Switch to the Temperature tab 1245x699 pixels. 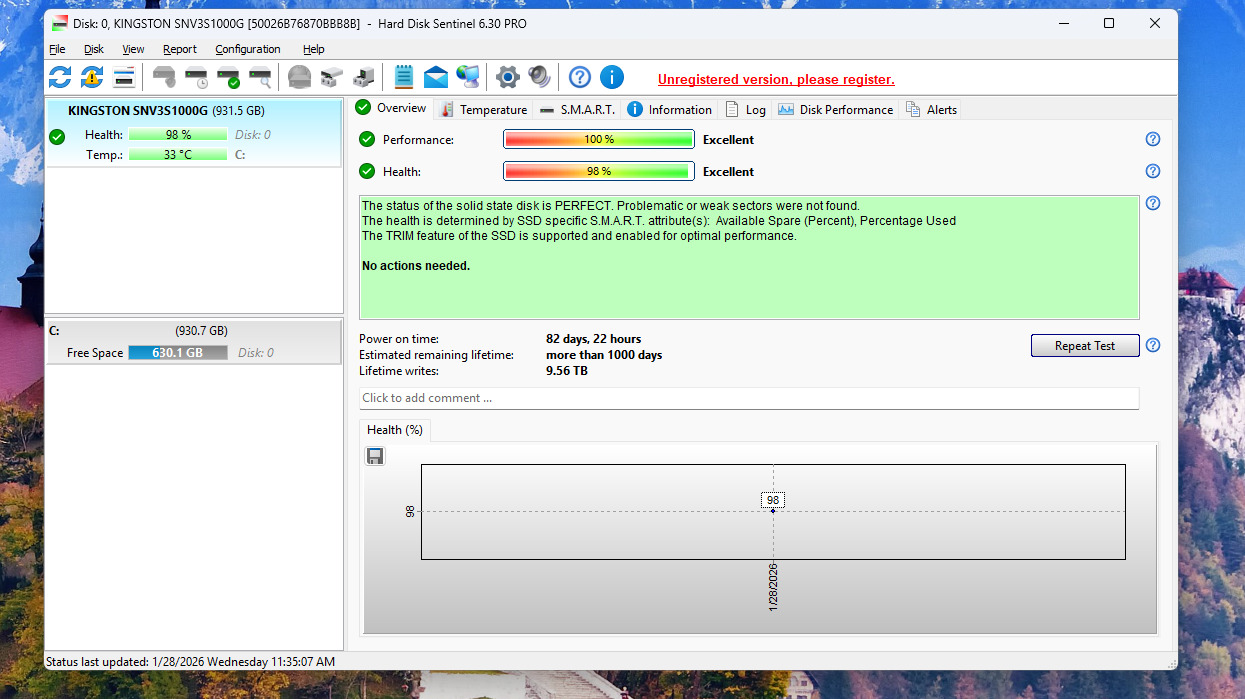coord(483,109)
